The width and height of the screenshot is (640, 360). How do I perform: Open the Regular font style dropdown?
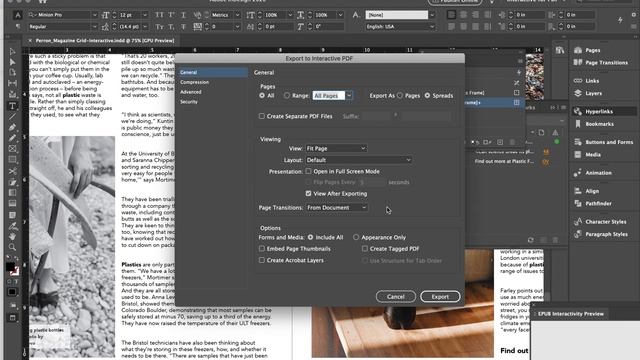[x=95, y=27]
